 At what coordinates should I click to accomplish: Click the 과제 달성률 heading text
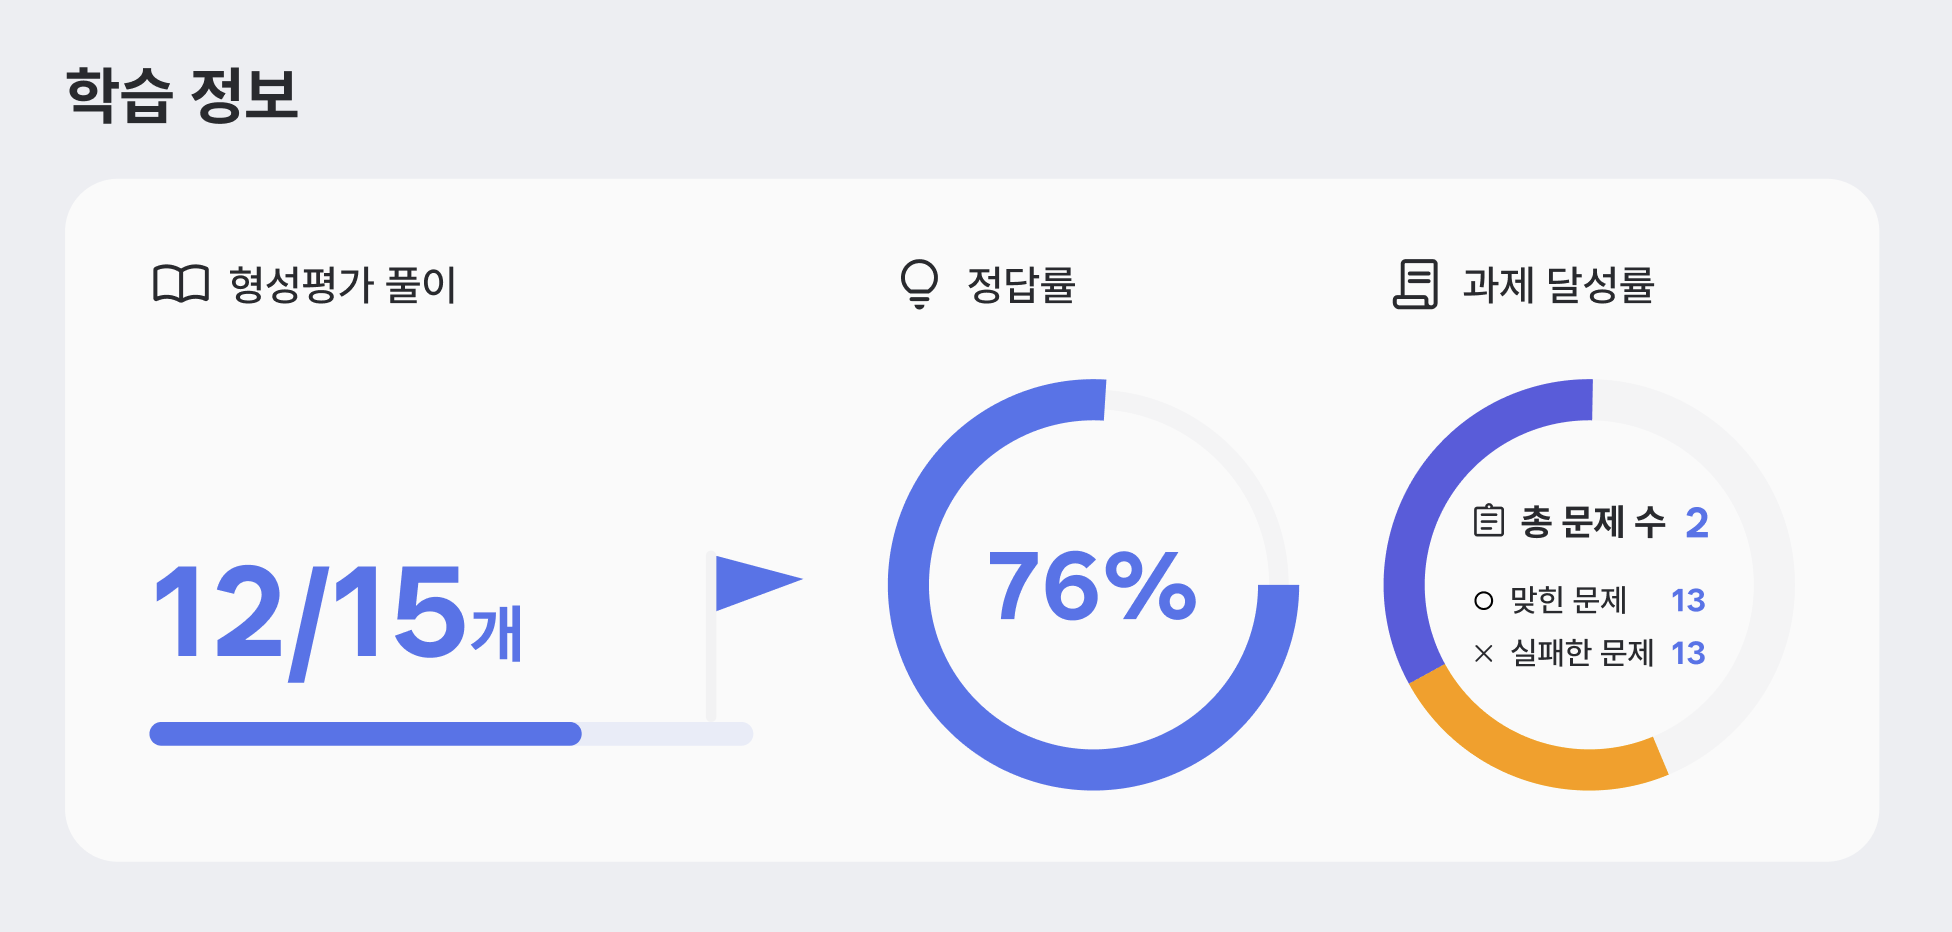tap(1558, 285)
